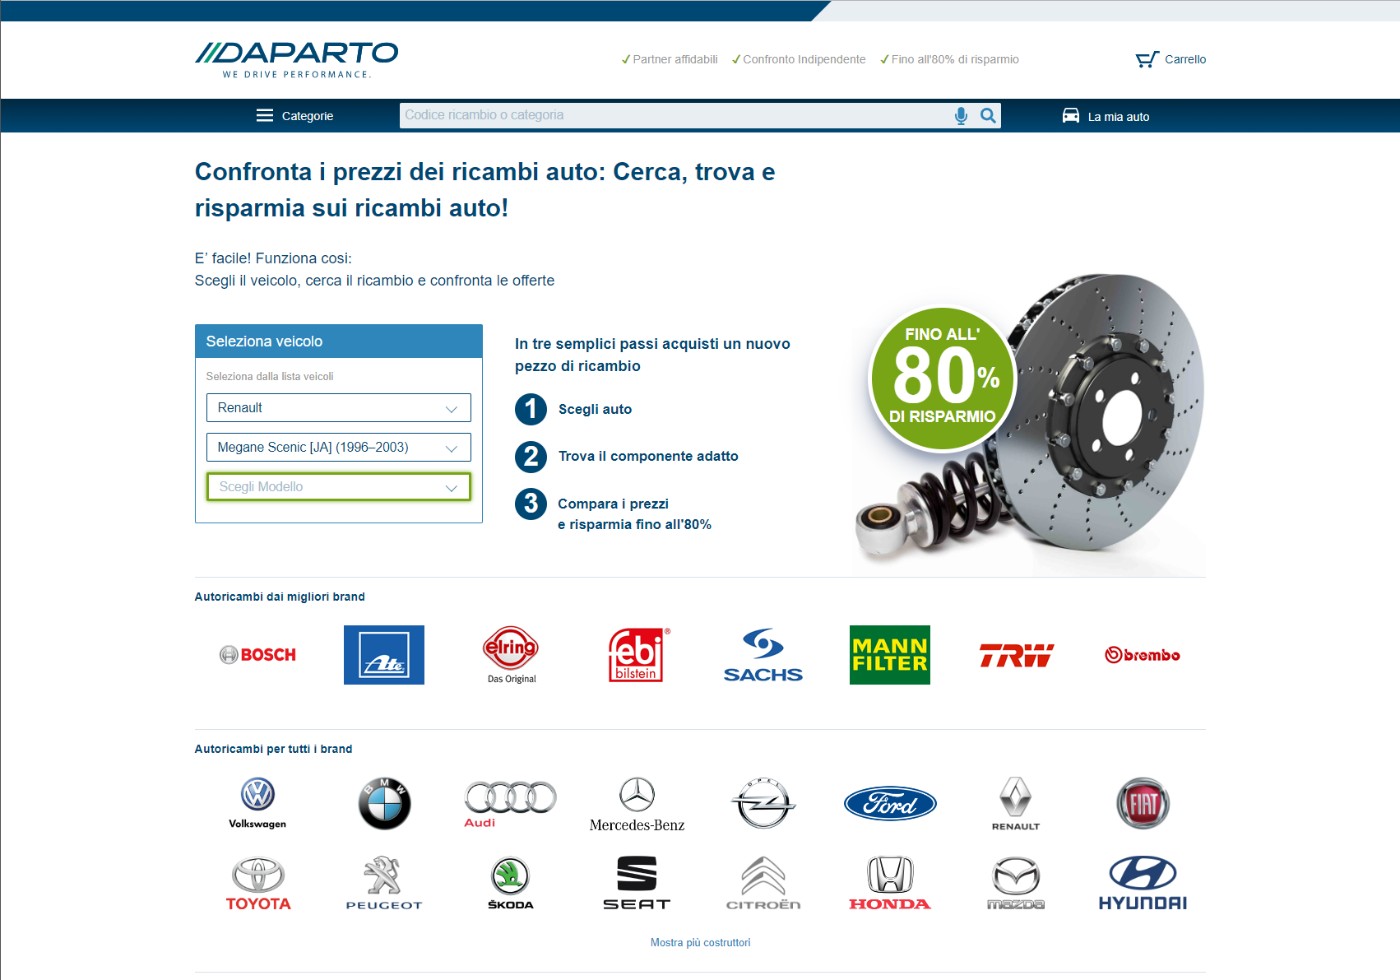Choose the Peugeot manufacturer logo
This screenshot has height=980, width=1400.
click(384, 883)
